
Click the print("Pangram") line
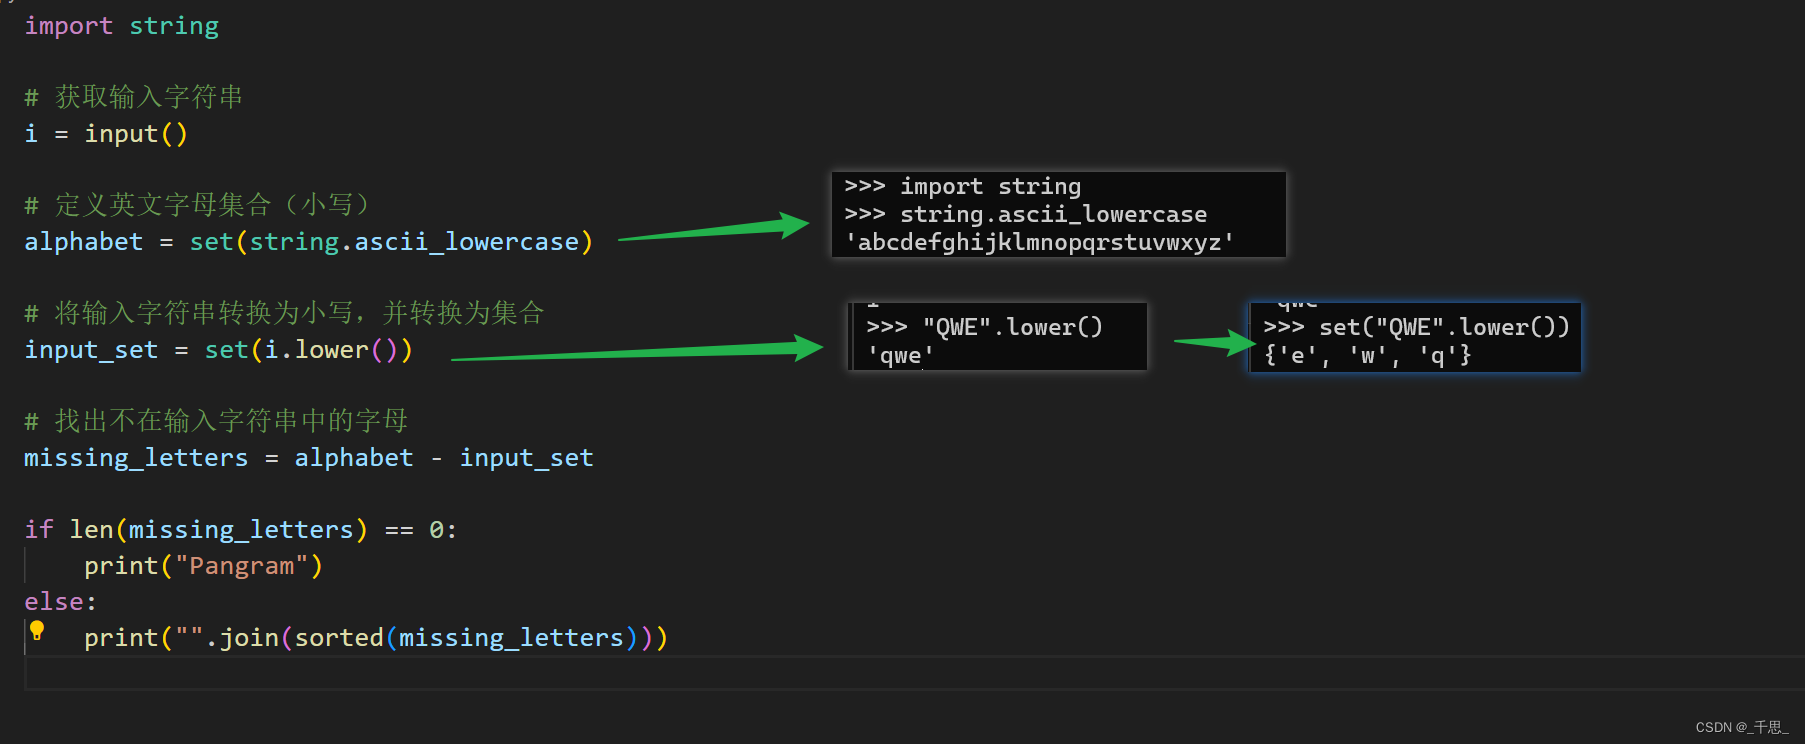click(x=203, y=566)
